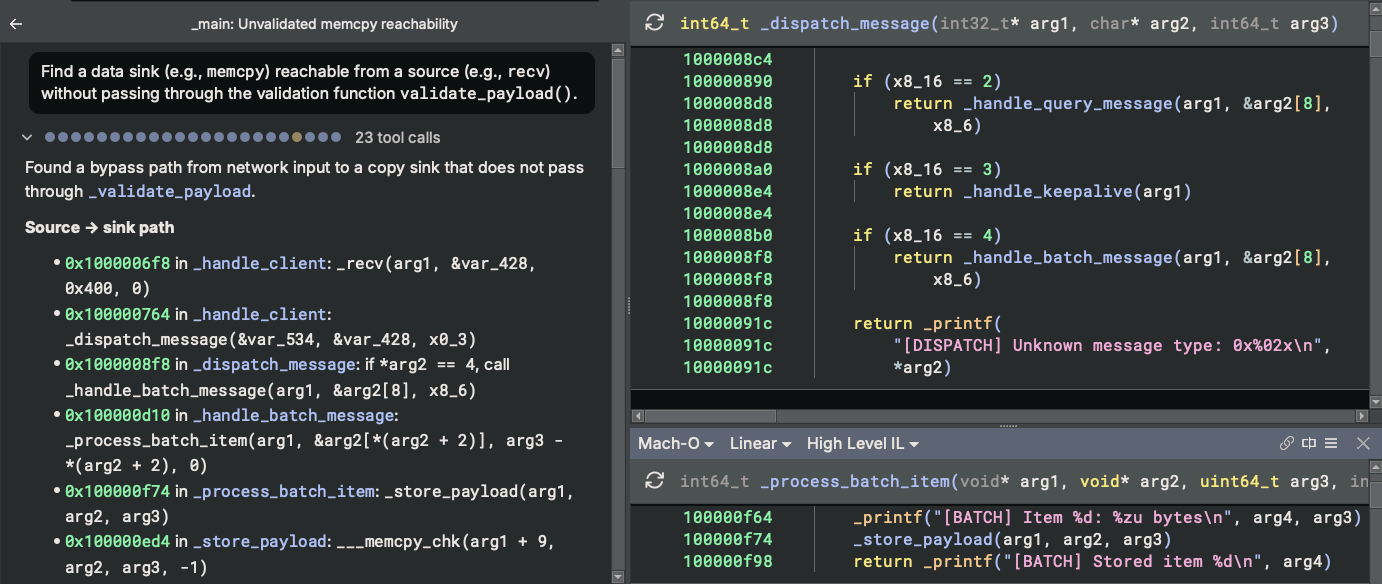This screenshot has width=1382, height=584.
Task: Toggle the pane sync link icon
Action: pos(1287,443)
